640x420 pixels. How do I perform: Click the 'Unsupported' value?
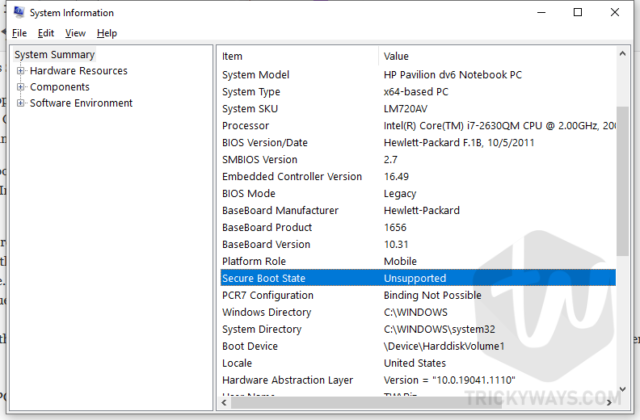click(415, 278)
